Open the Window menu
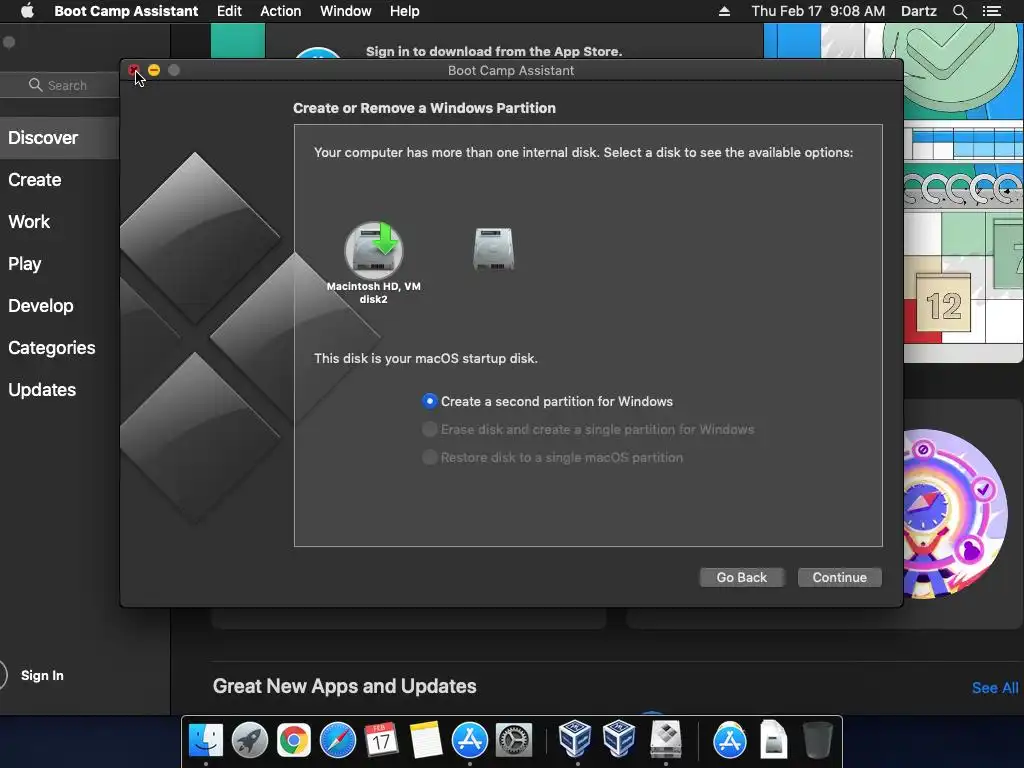 click(345, 11)
